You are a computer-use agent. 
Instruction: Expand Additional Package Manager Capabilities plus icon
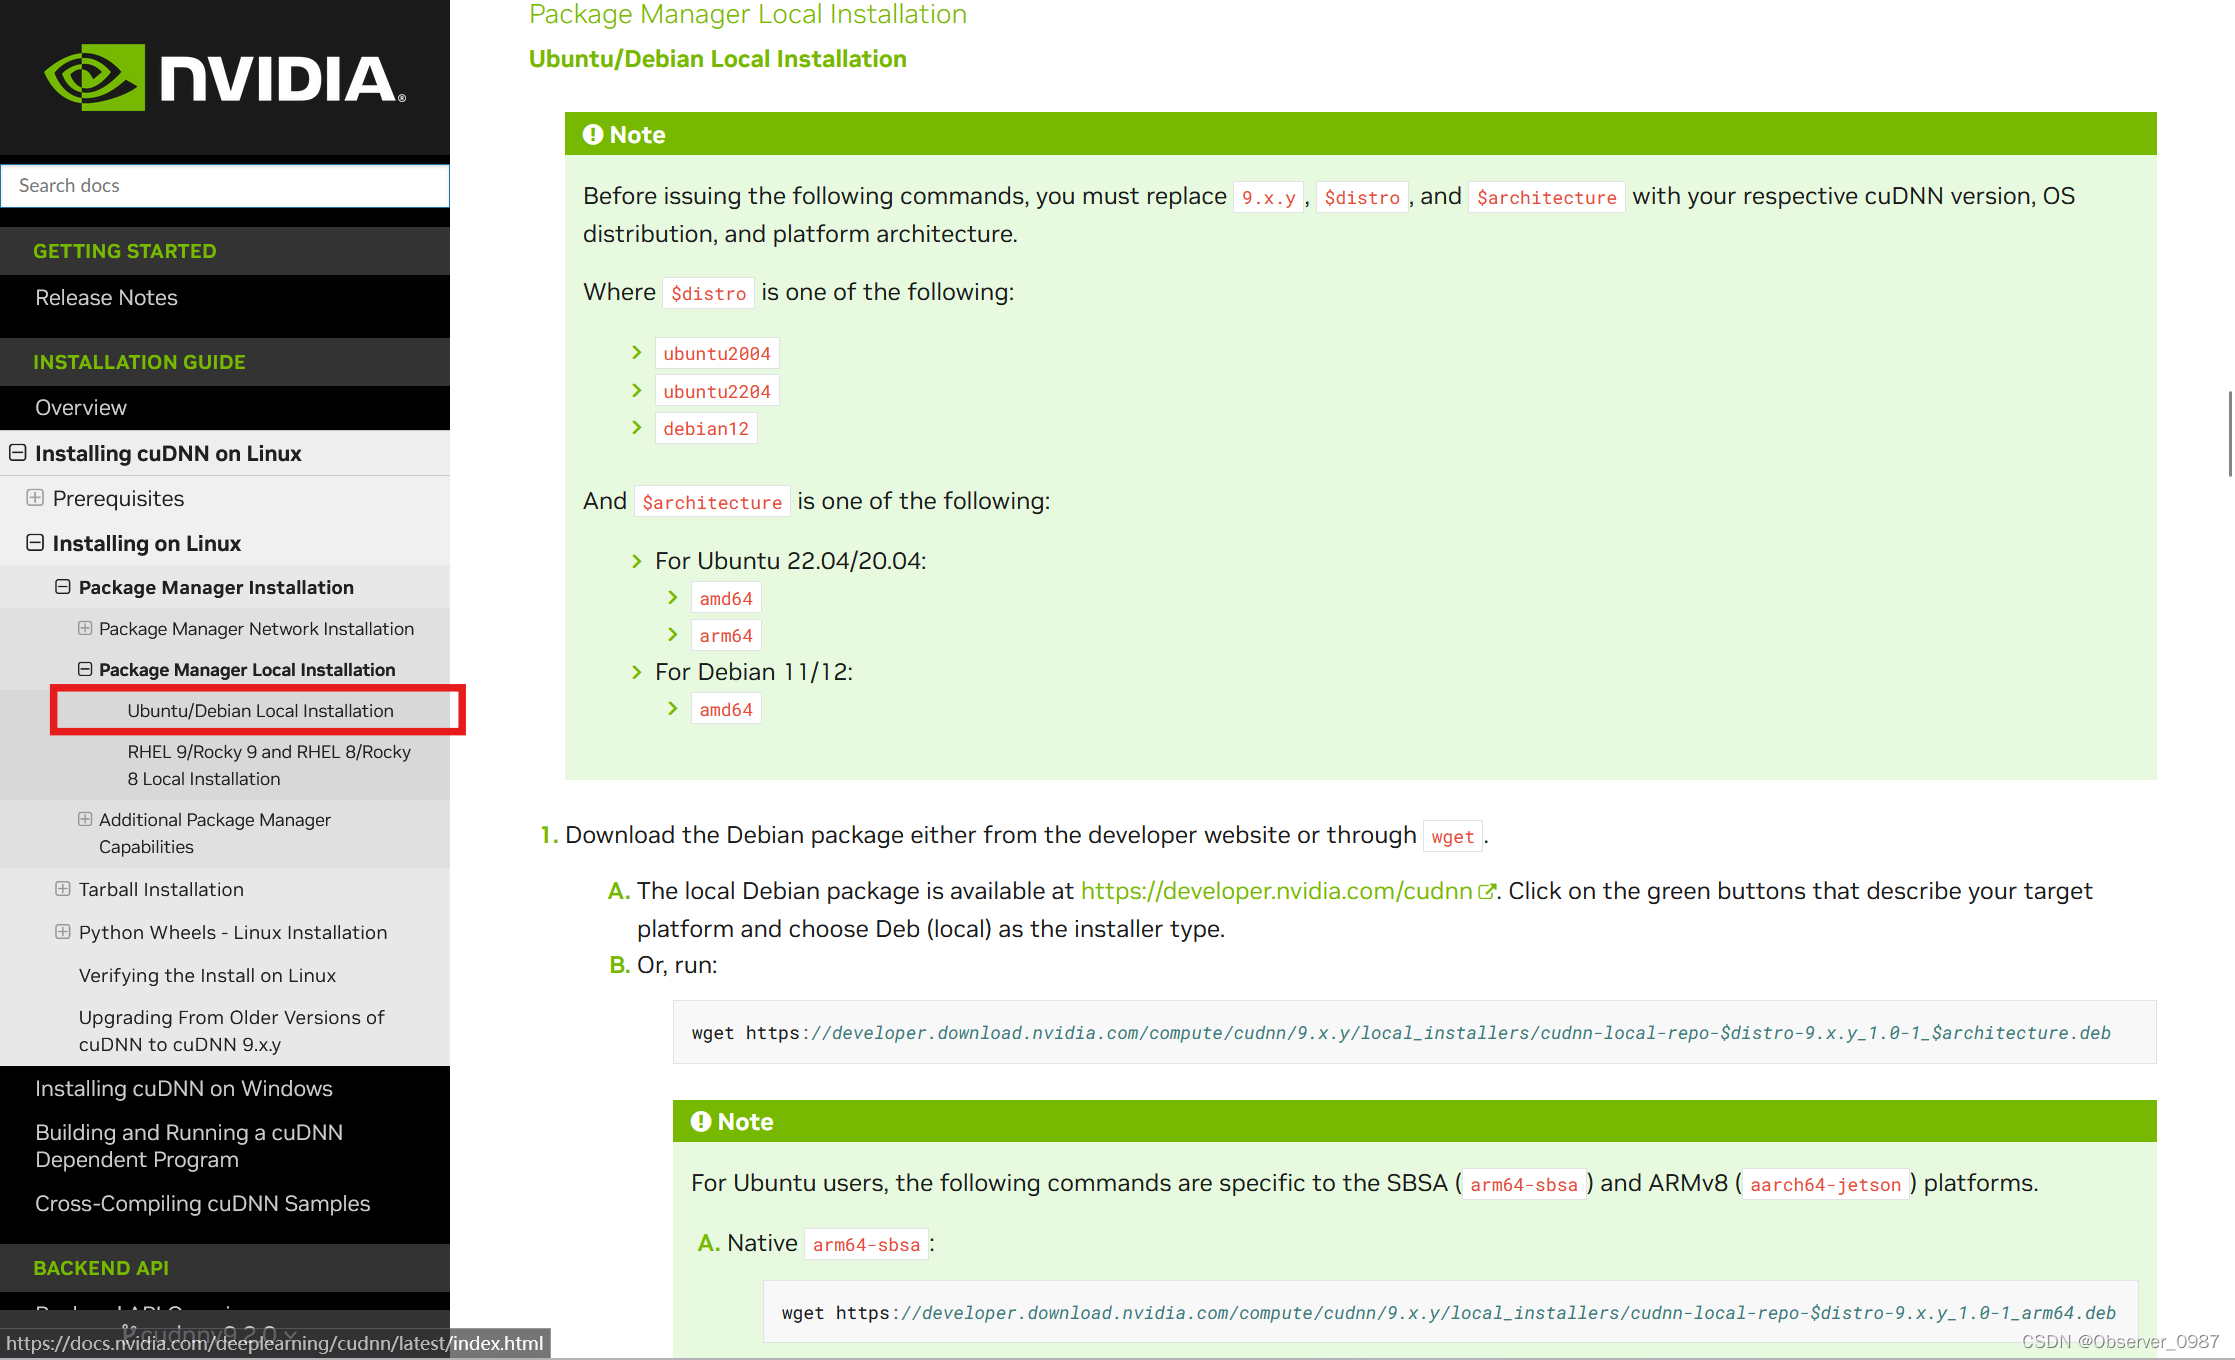(x=85, y=818)
